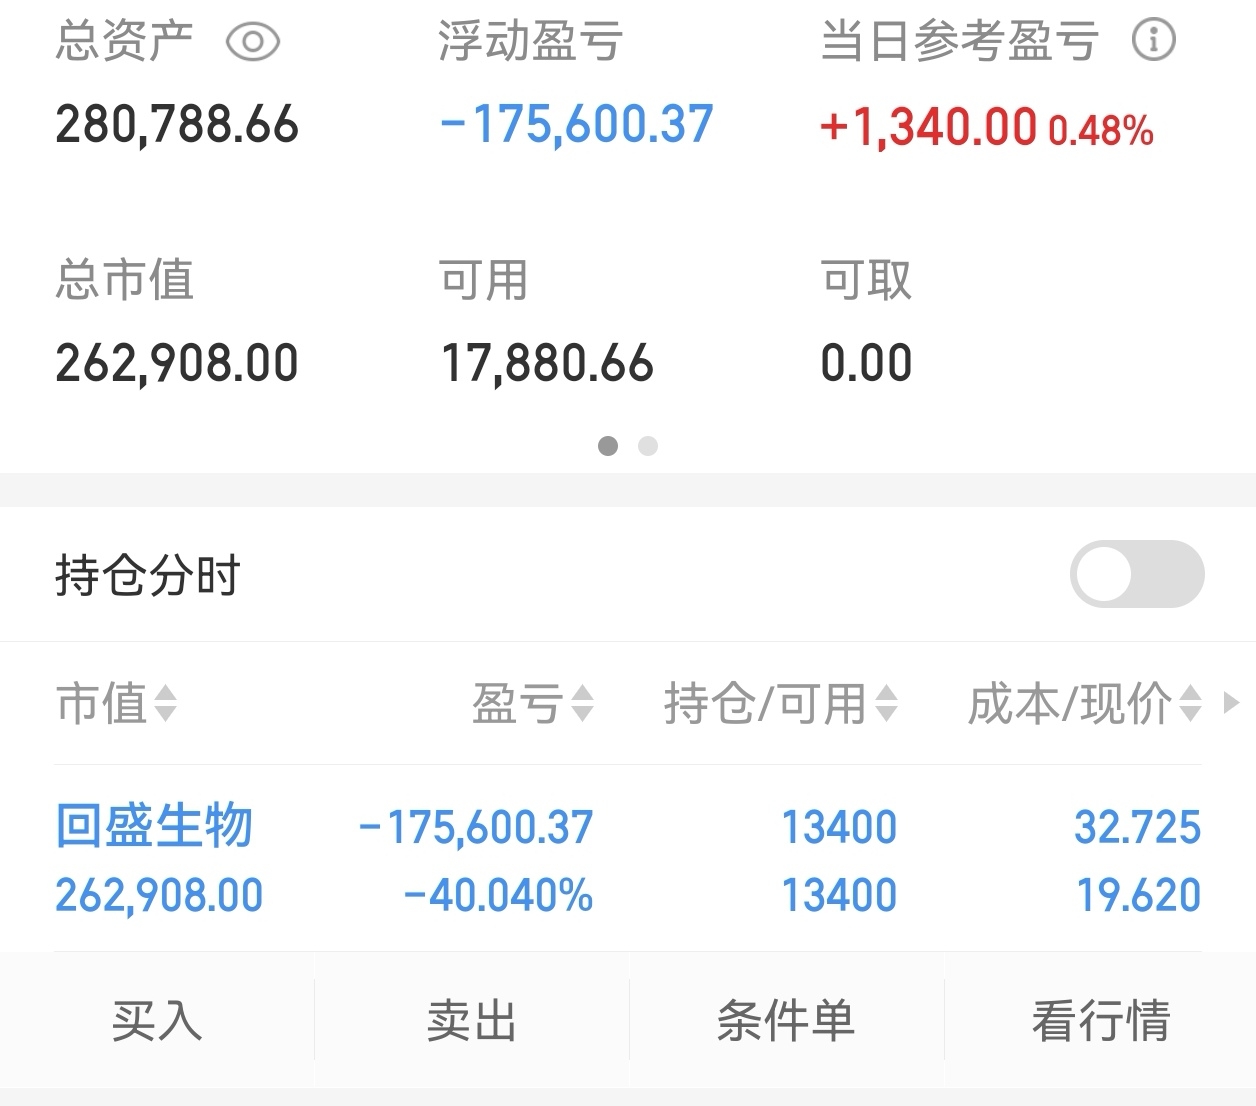Sort holdings by 市值 column arrows
Screen dimensions: 1256x1106
coord(166,703)
